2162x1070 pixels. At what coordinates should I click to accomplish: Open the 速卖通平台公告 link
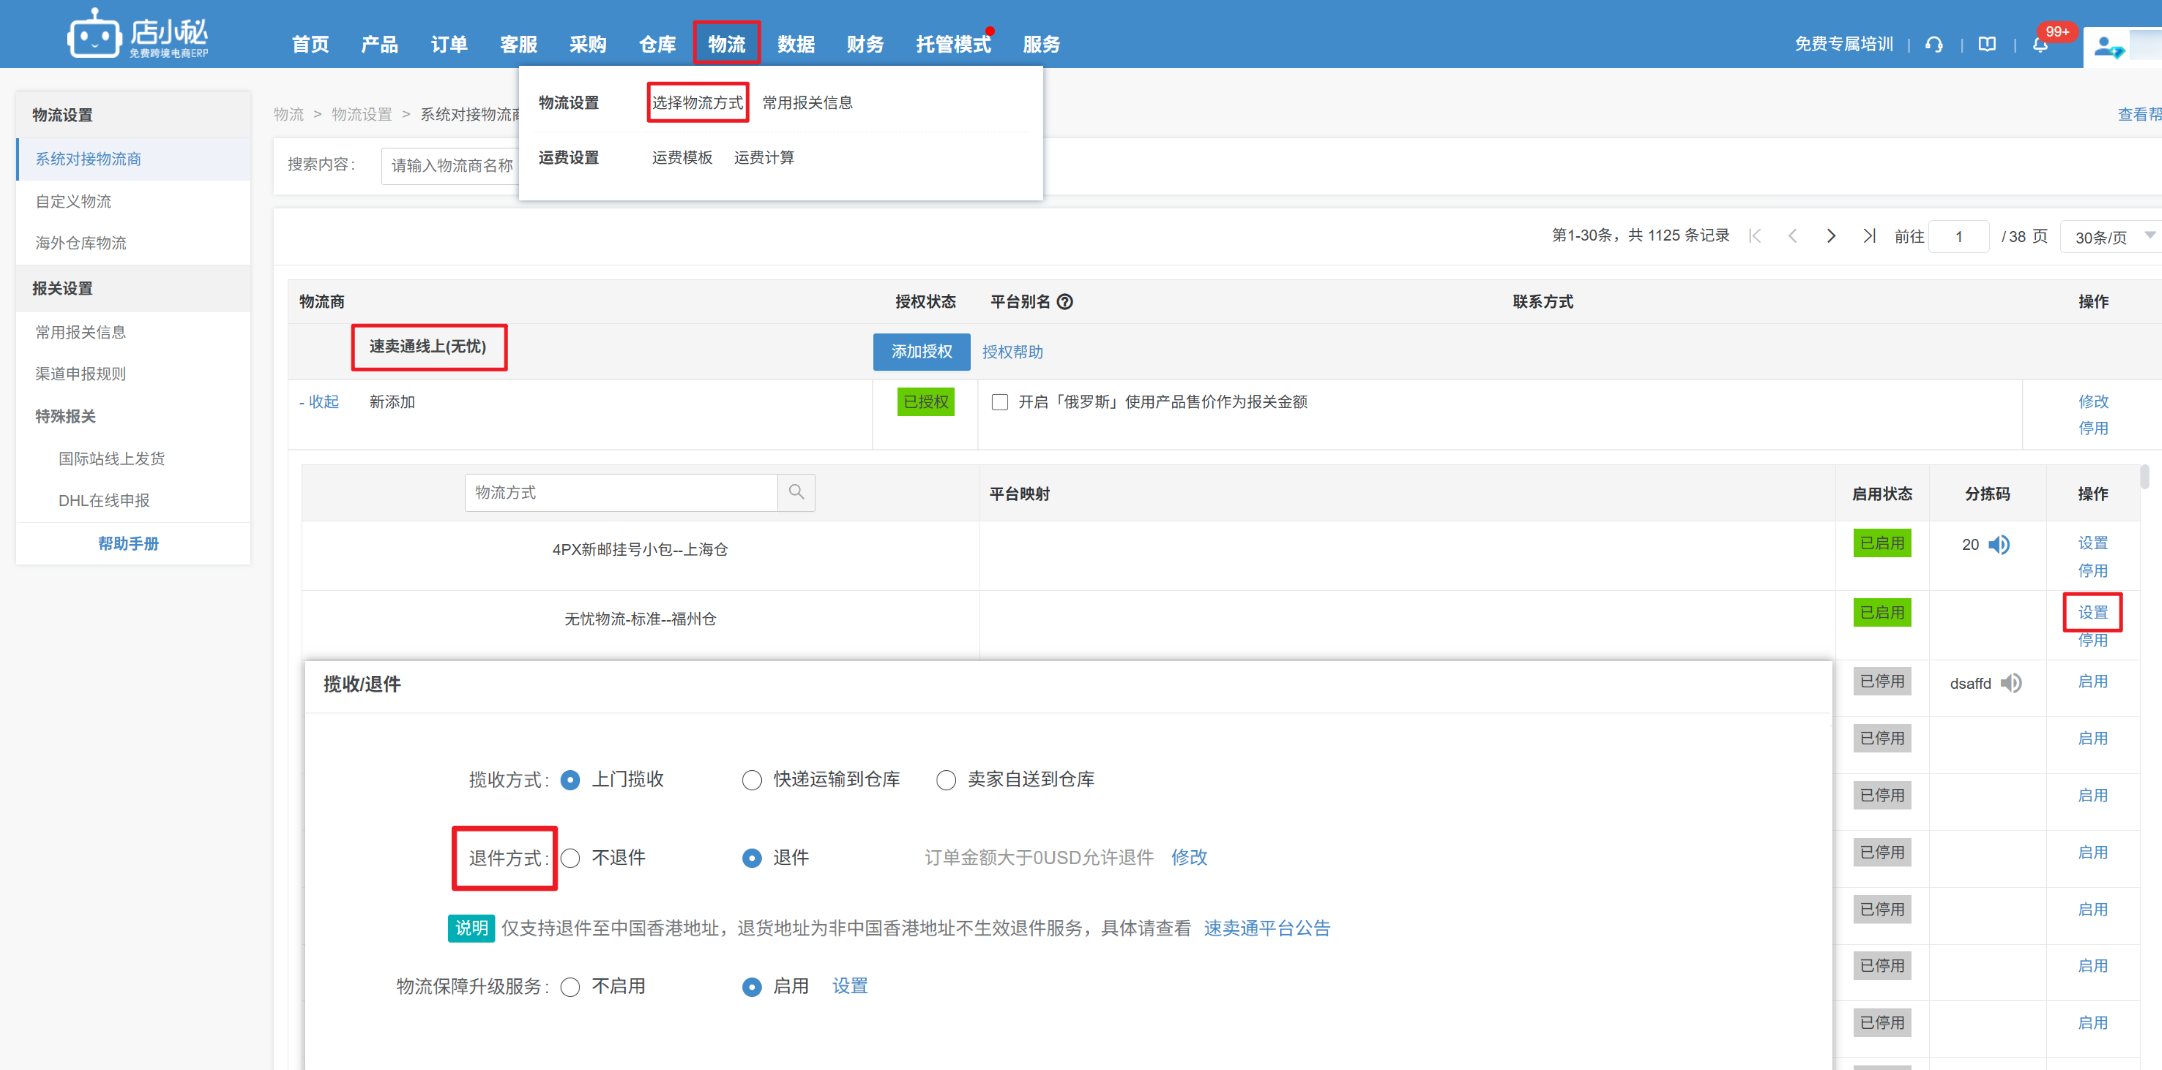point(1266,928)
